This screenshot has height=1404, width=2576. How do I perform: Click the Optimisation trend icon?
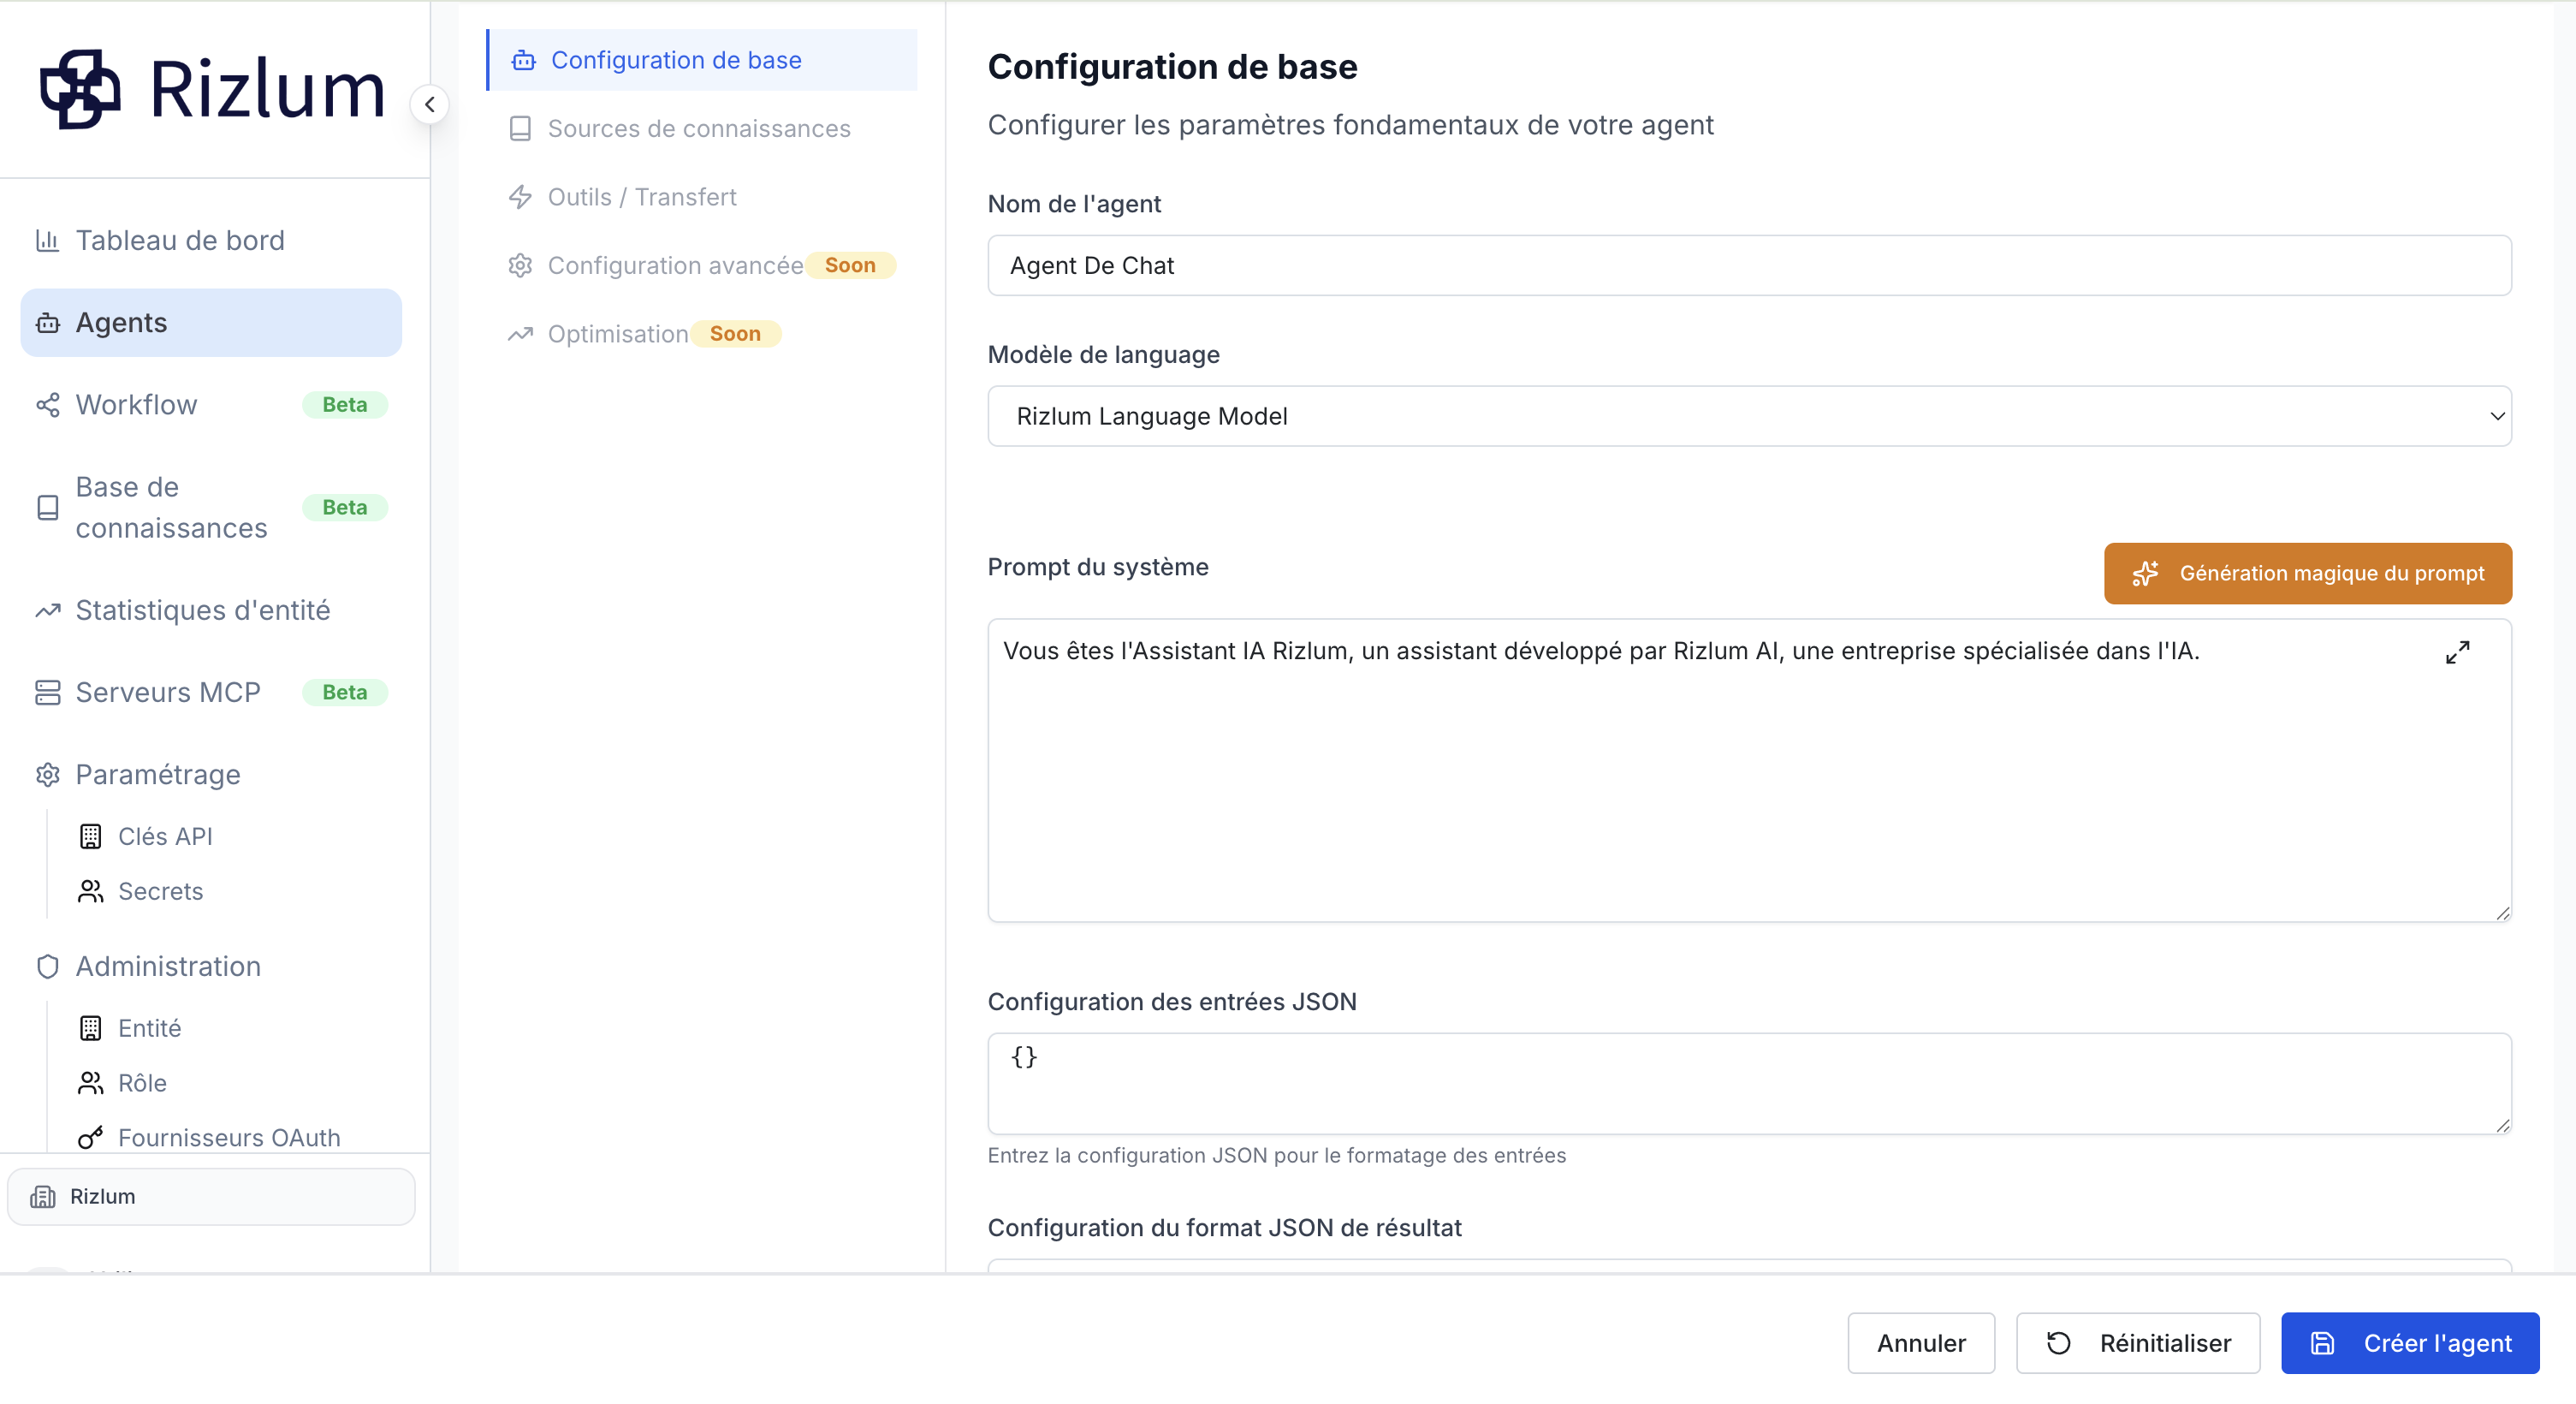tap(520, 334)
